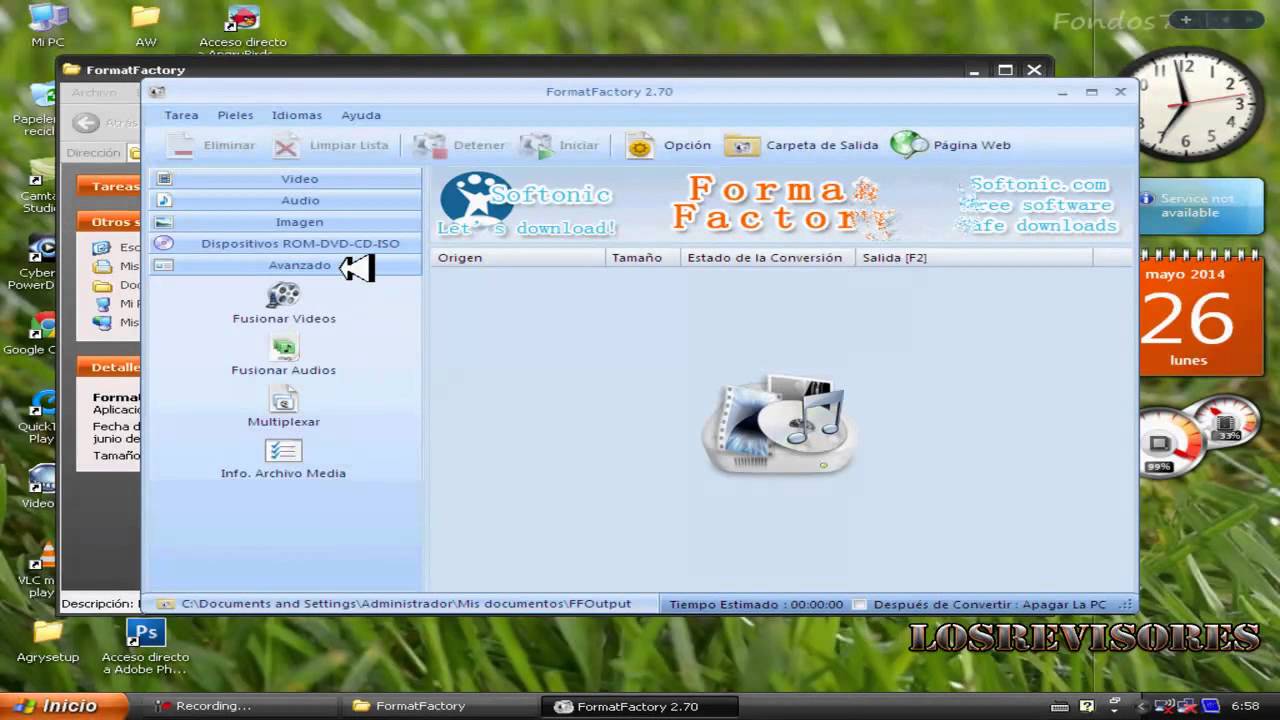Collapse Detalles panel in Explorer window

click(110, 367)
